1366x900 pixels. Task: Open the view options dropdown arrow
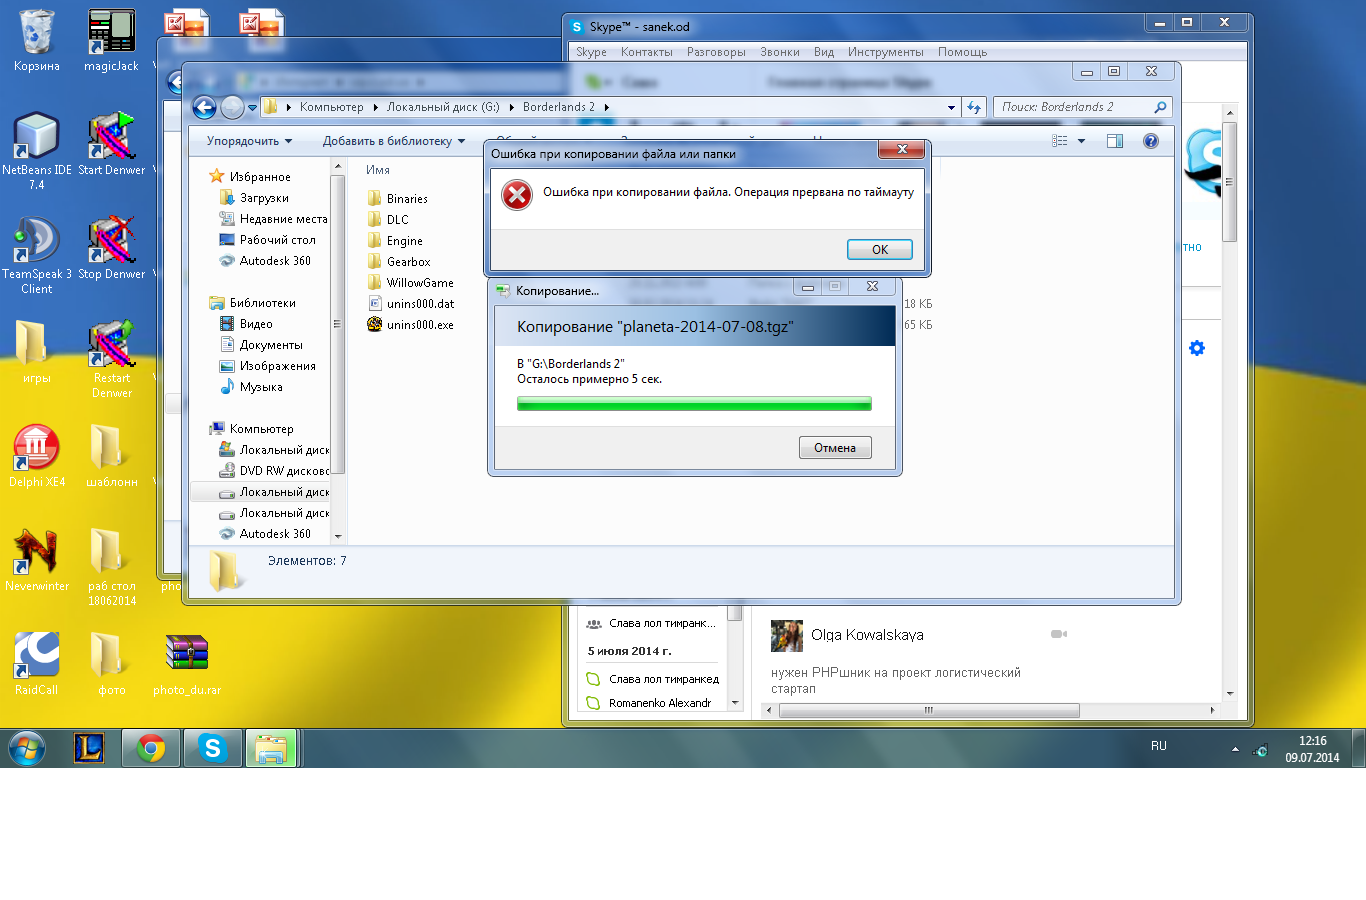[x=1081, y=141]
